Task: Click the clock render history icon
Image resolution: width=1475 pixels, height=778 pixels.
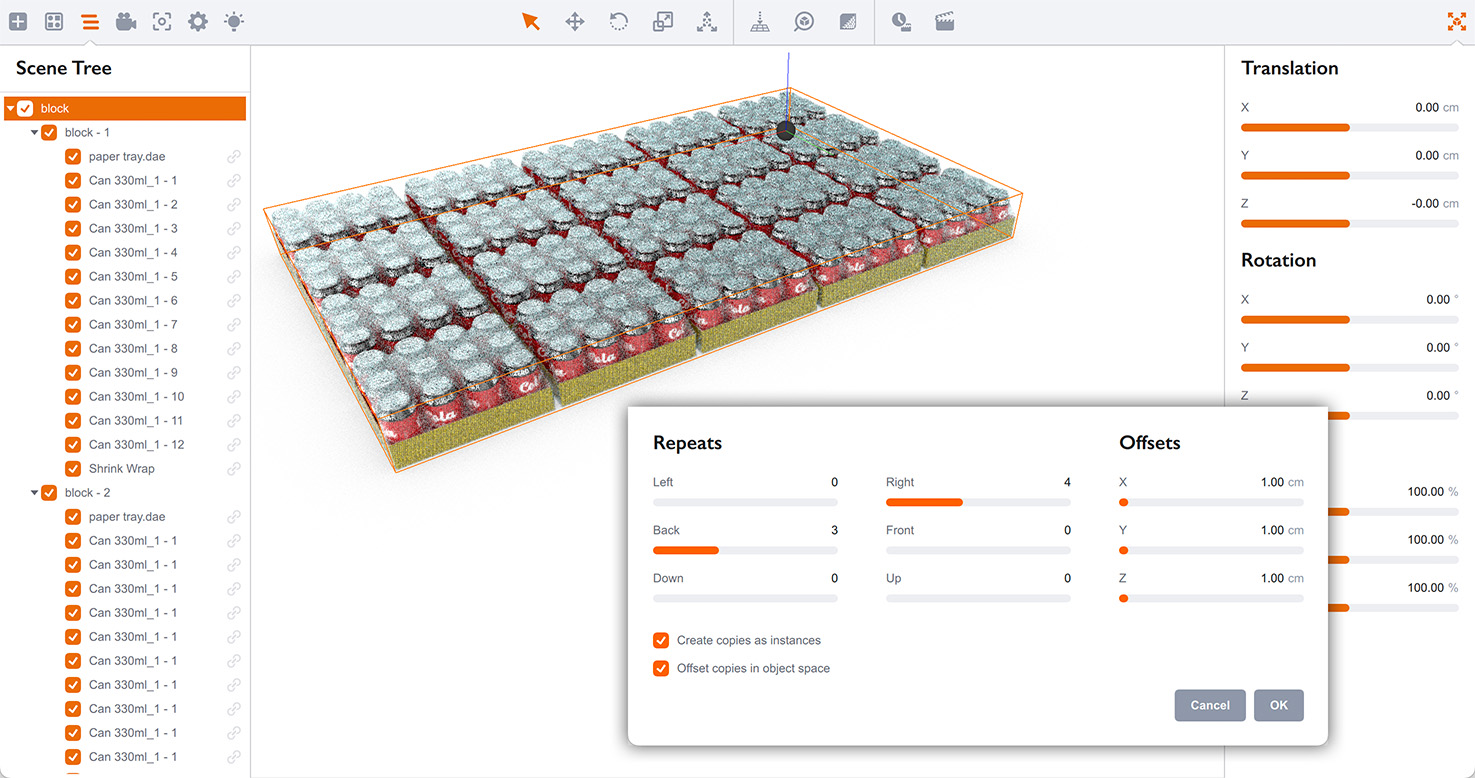Action: click(901, 21)
